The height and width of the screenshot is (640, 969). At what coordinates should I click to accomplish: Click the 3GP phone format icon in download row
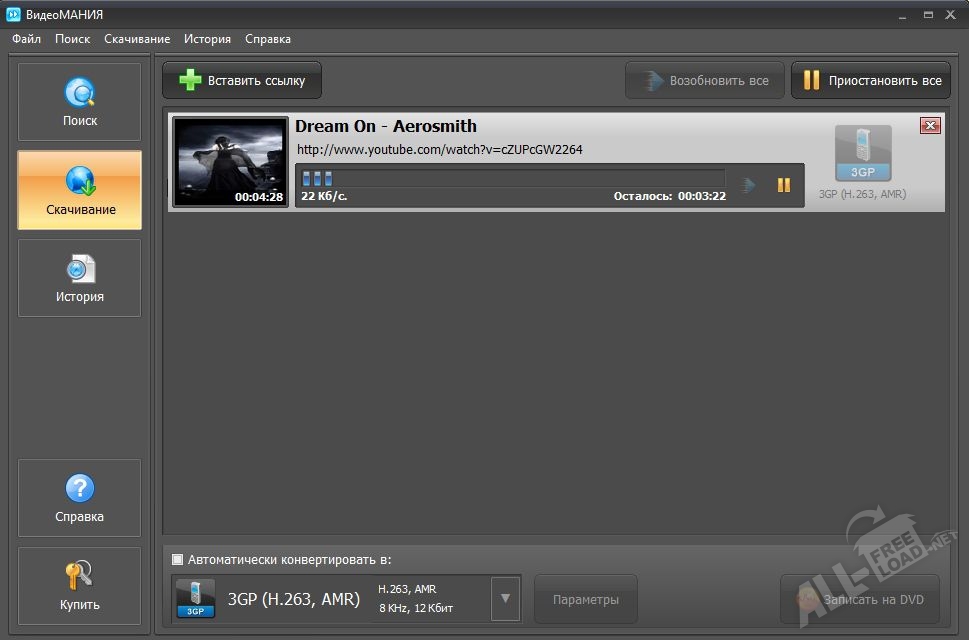pos(862,154)
